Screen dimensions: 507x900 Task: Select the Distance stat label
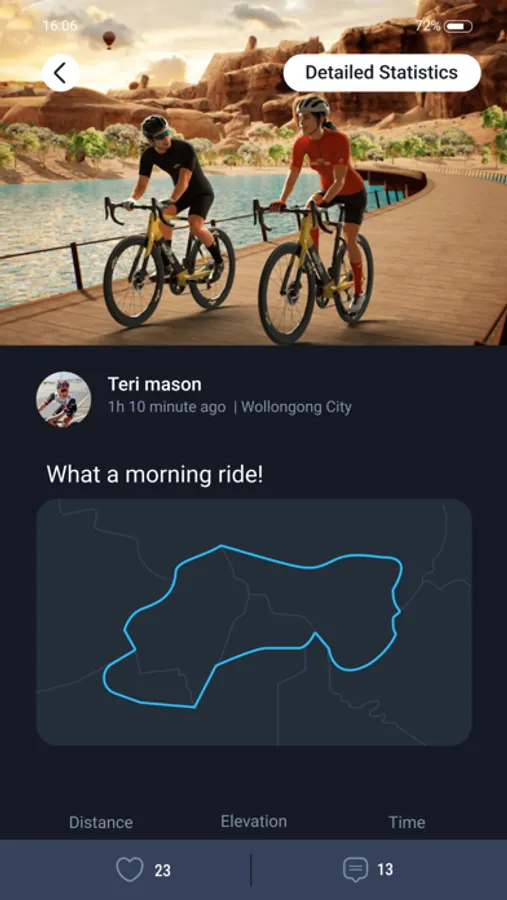click(x=101, y=823)
